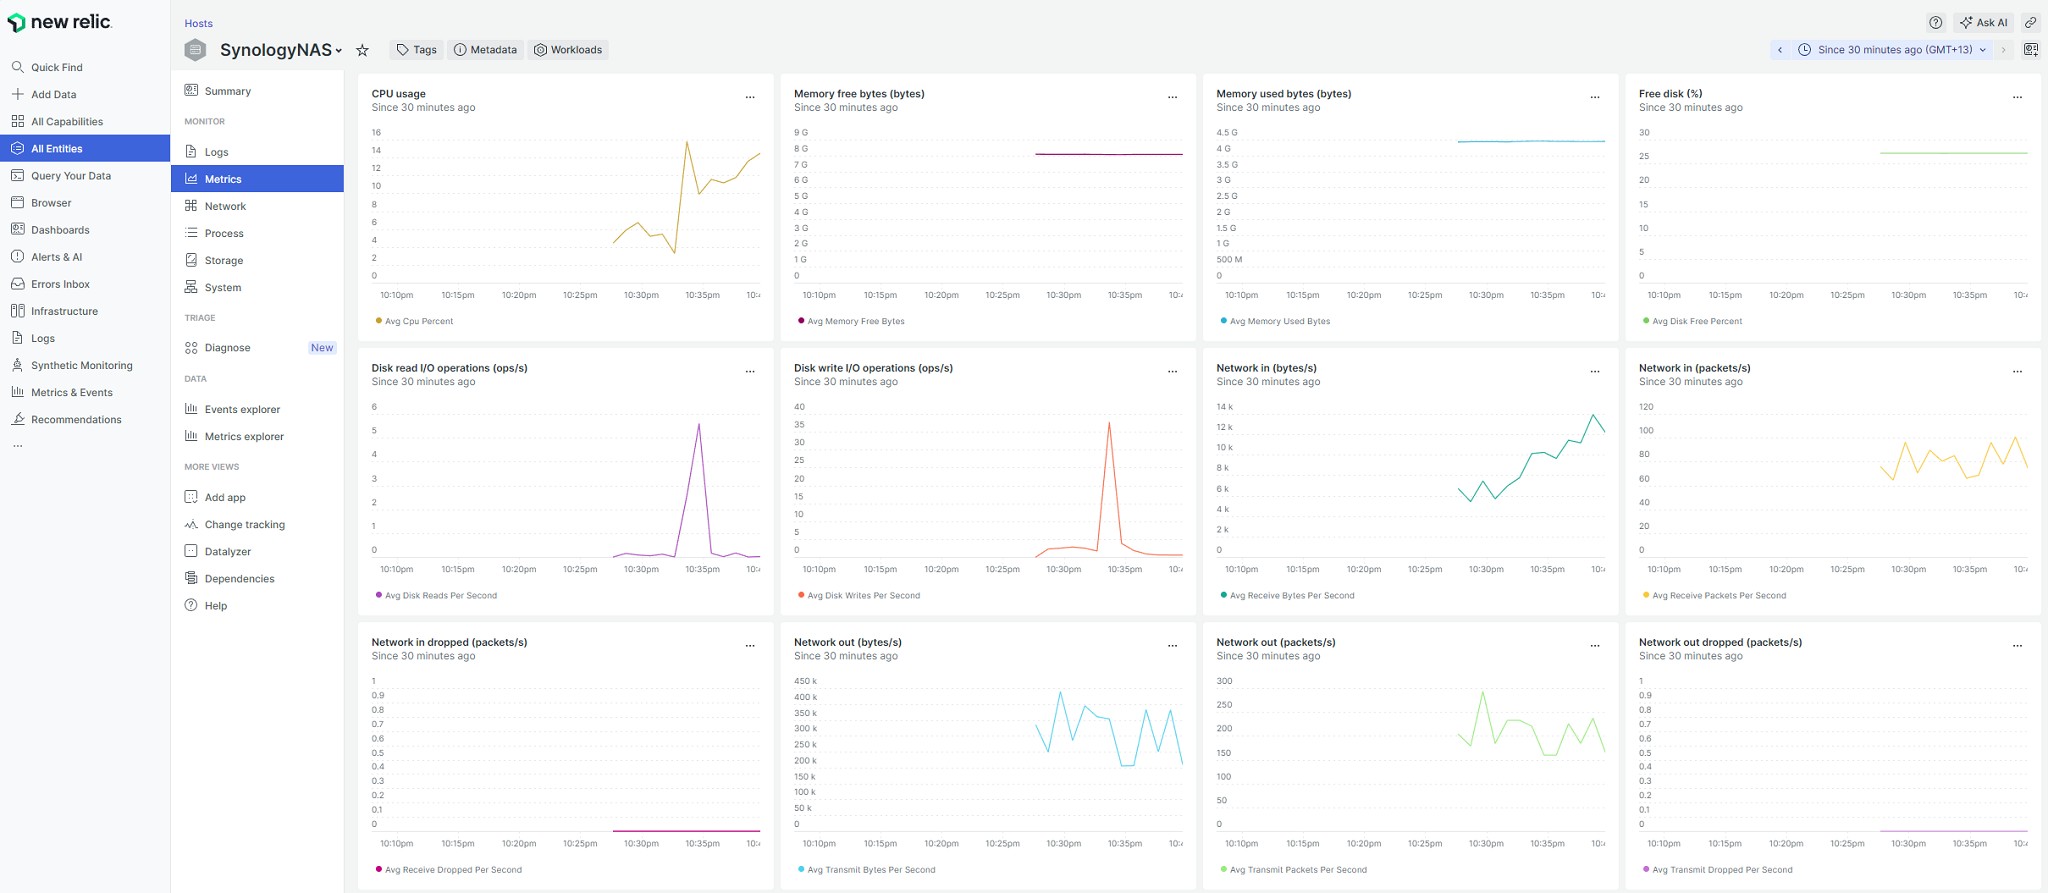Click the copy permalink icon

pyautogui.click(x=2030, y=22)
